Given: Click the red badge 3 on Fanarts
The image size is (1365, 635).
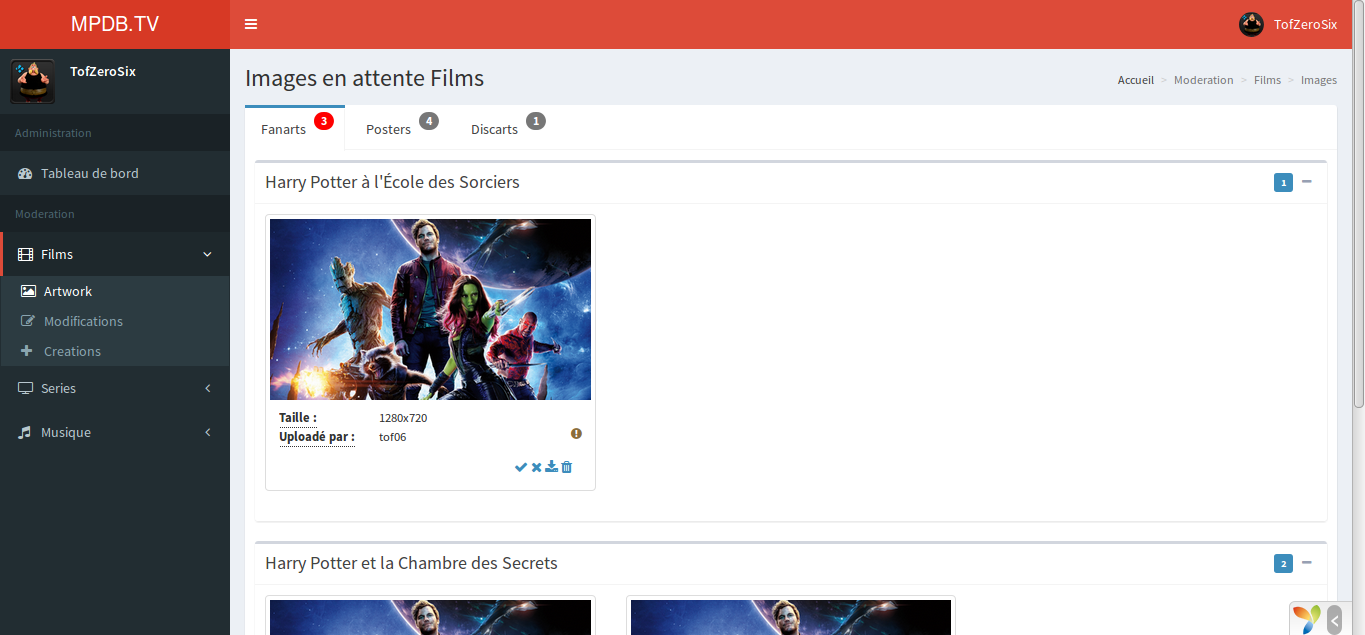Looking at the screenshot, I should (323, 121).
